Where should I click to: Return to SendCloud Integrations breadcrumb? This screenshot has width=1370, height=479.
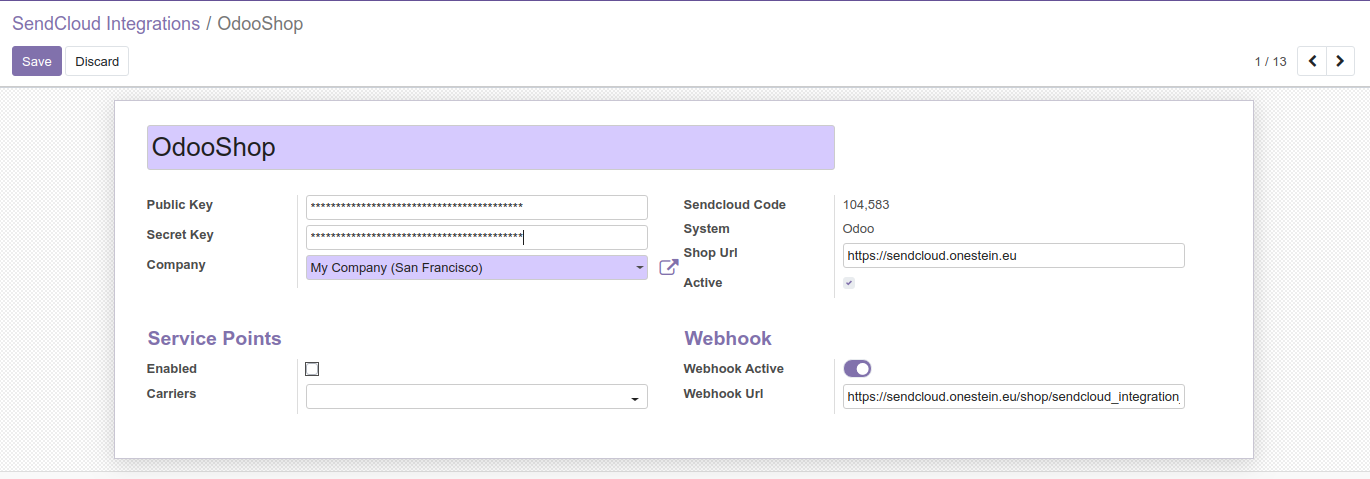pos(106,24)
